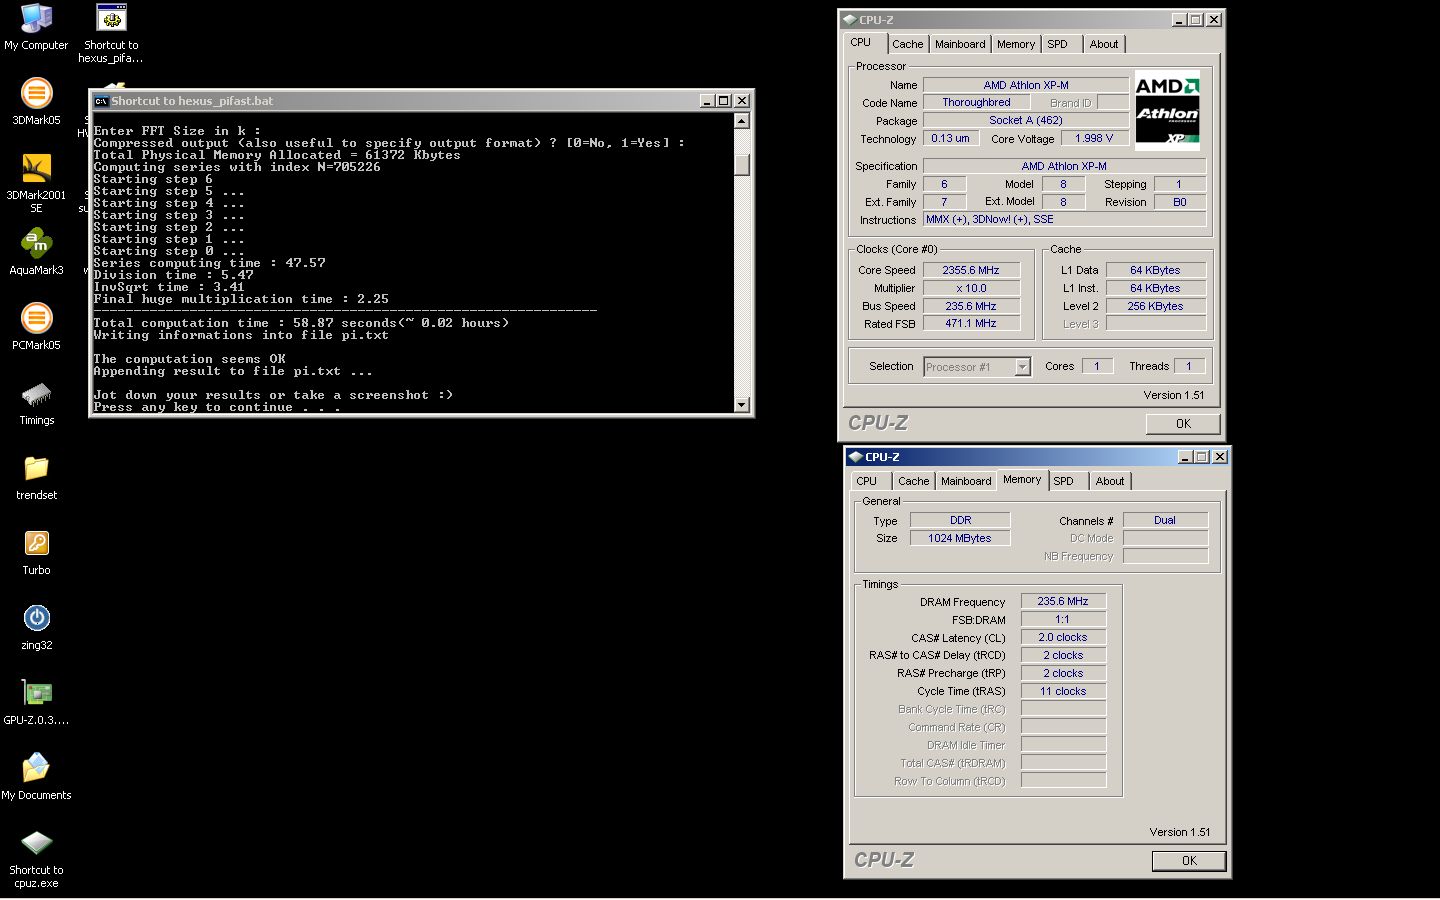Click the AMD Athlon XP logo image
The width and height of the screenshot is (1440, 900).
[1167, 110]
